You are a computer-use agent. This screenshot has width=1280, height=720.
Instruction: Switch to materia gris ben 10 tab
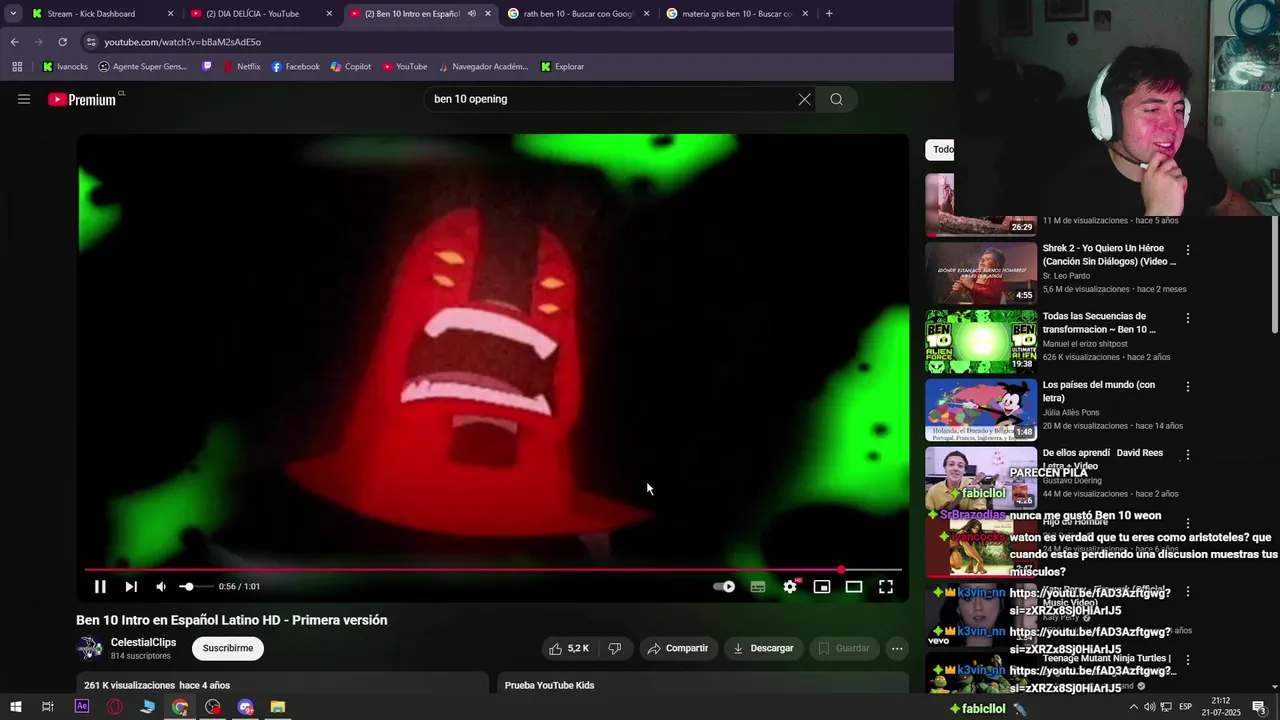click(737, 14)
